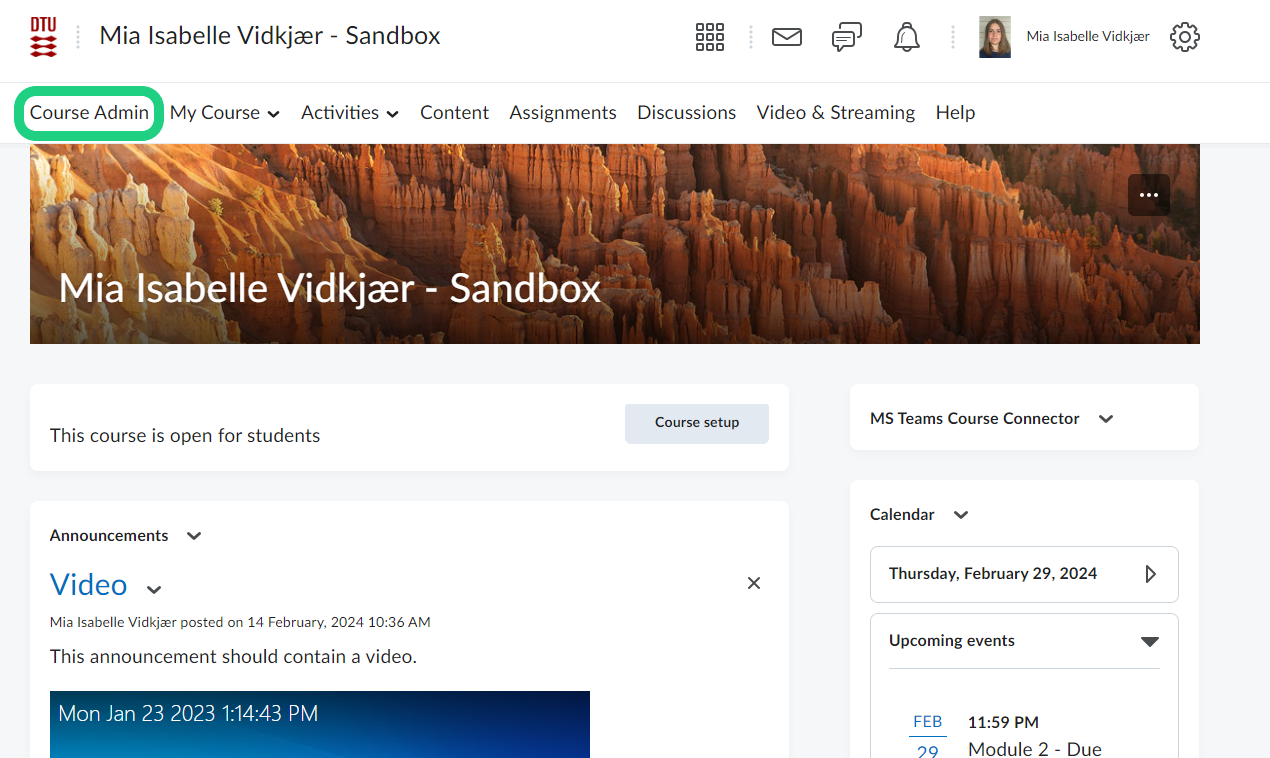Open the Announcements widget dropdown chevron
The width and height of the screenshot is (1270, 758).
194,536
